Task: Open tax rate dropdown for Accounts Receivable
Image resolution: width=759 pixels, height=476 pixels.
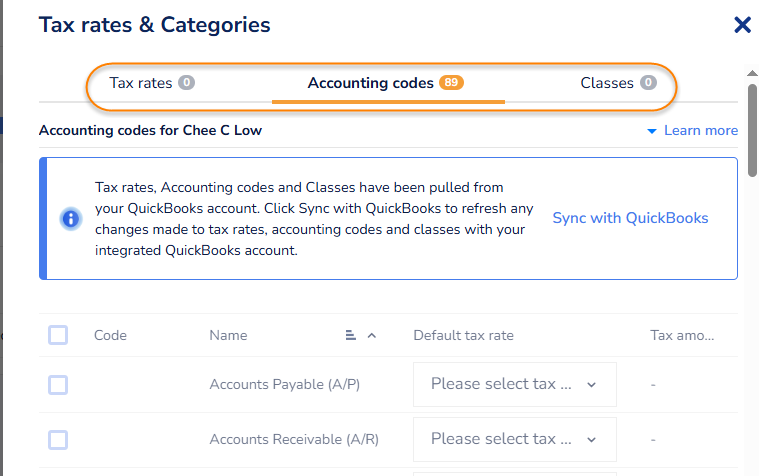Action: (514, 439)
